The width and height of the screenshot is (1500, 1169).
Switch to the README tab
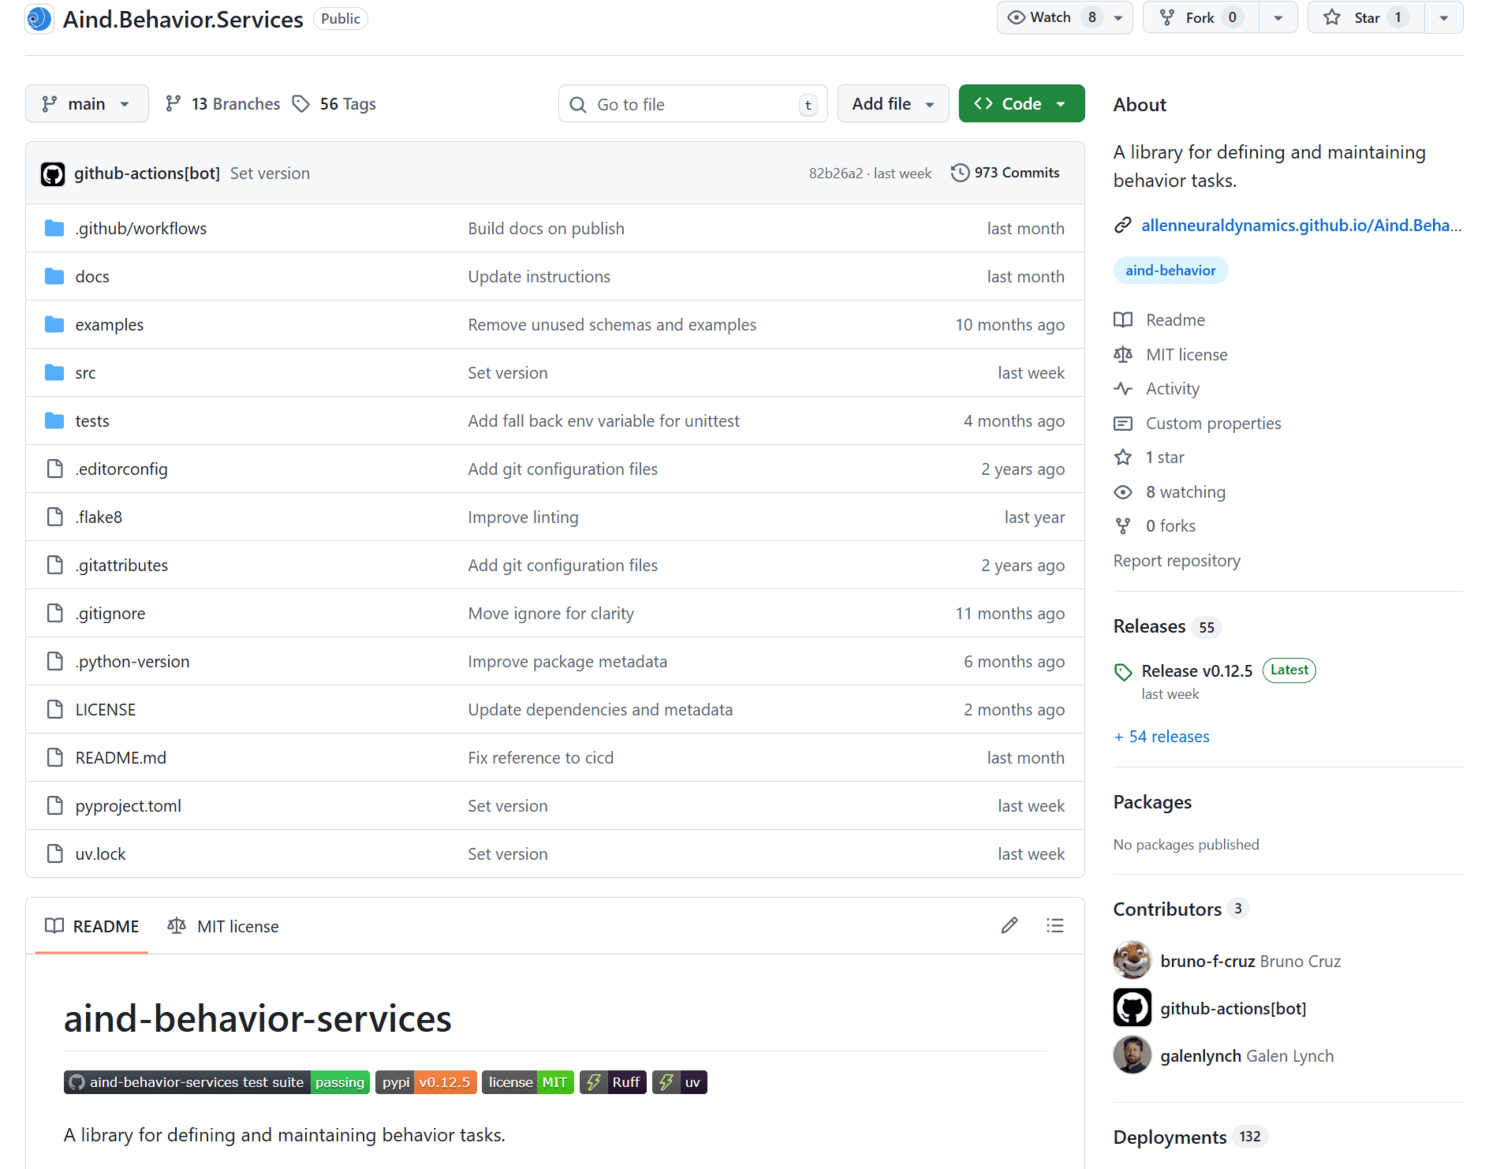pyautogui.click(x=92, y=926)
